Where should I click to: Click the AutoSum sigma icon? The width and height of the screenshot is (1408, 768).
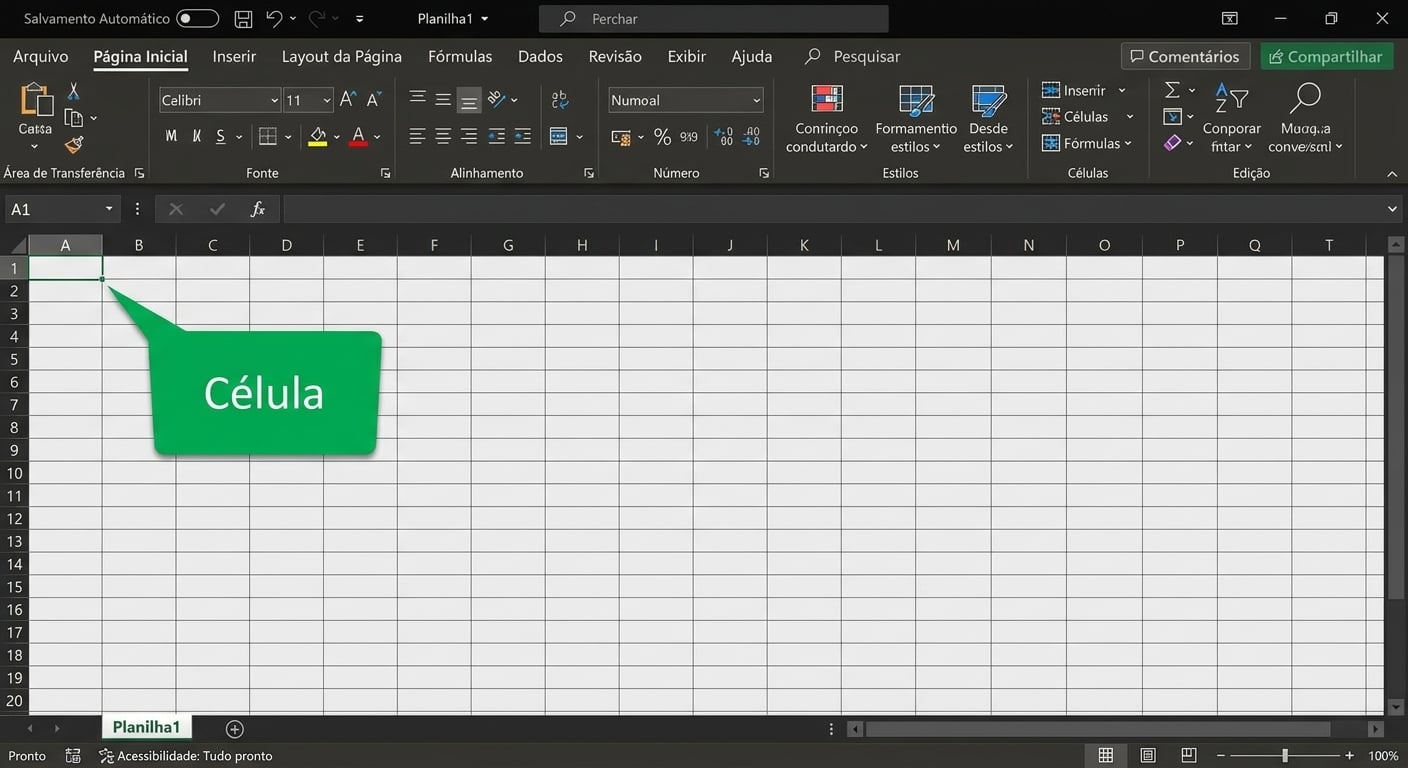tap(1173, 90)
